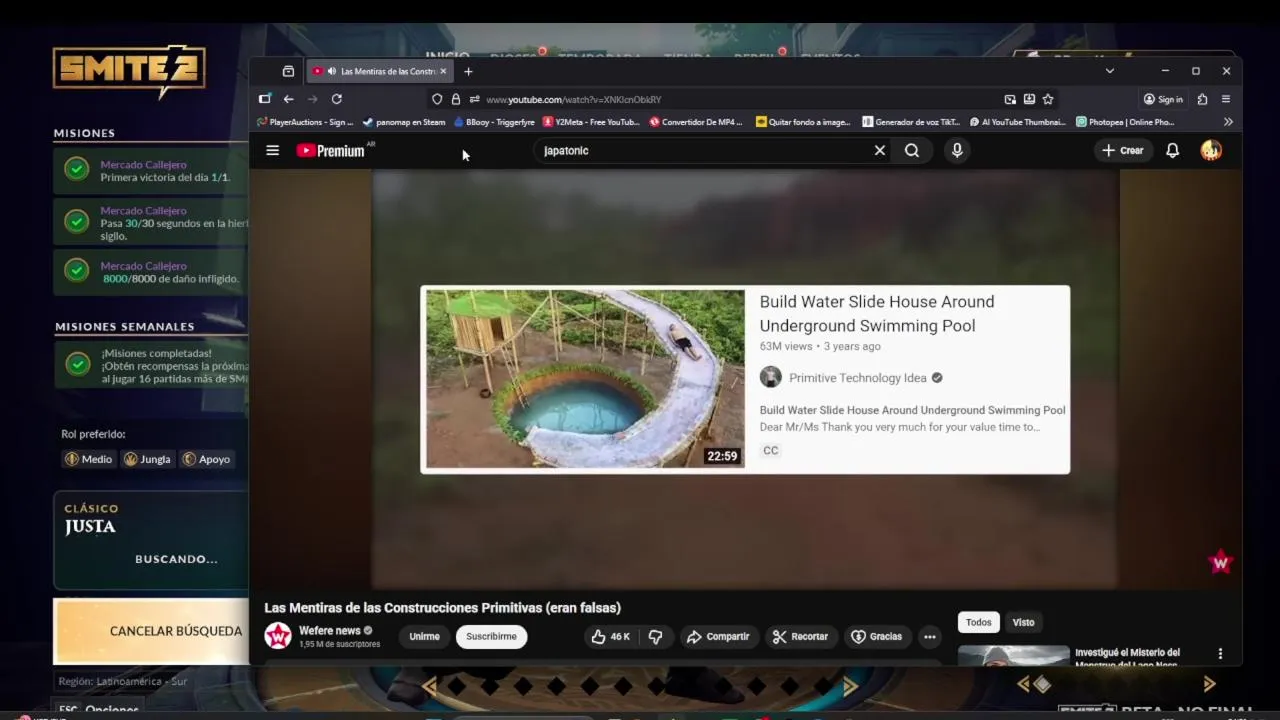
Task: Click the shield tracking protection icon
Action: 437,99
